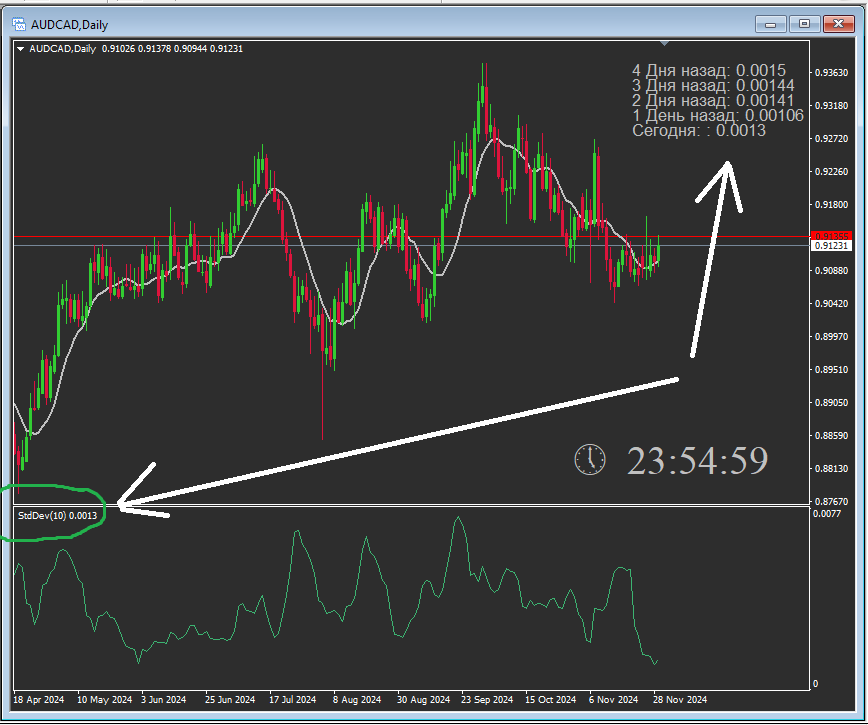Expand the AUDCAD,Daily chart dropdown triangle
The image size is (868, 725).
(x=20, y=49)
